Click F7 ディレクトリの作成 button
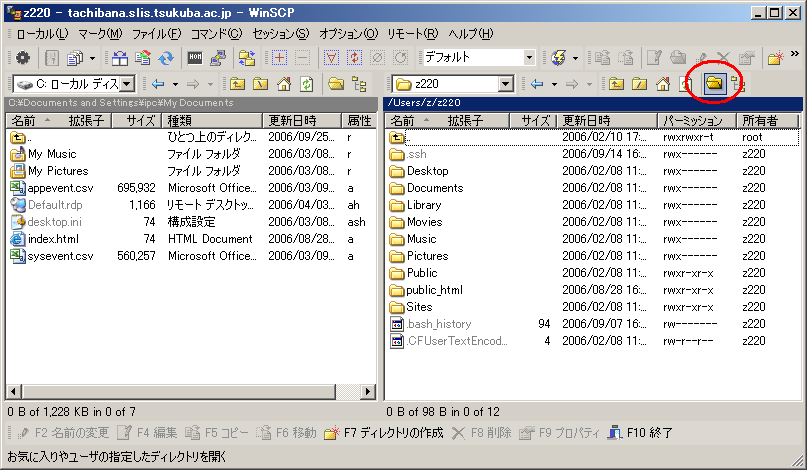The width and height of the screenshot is (807, 470). pos(383,433)
